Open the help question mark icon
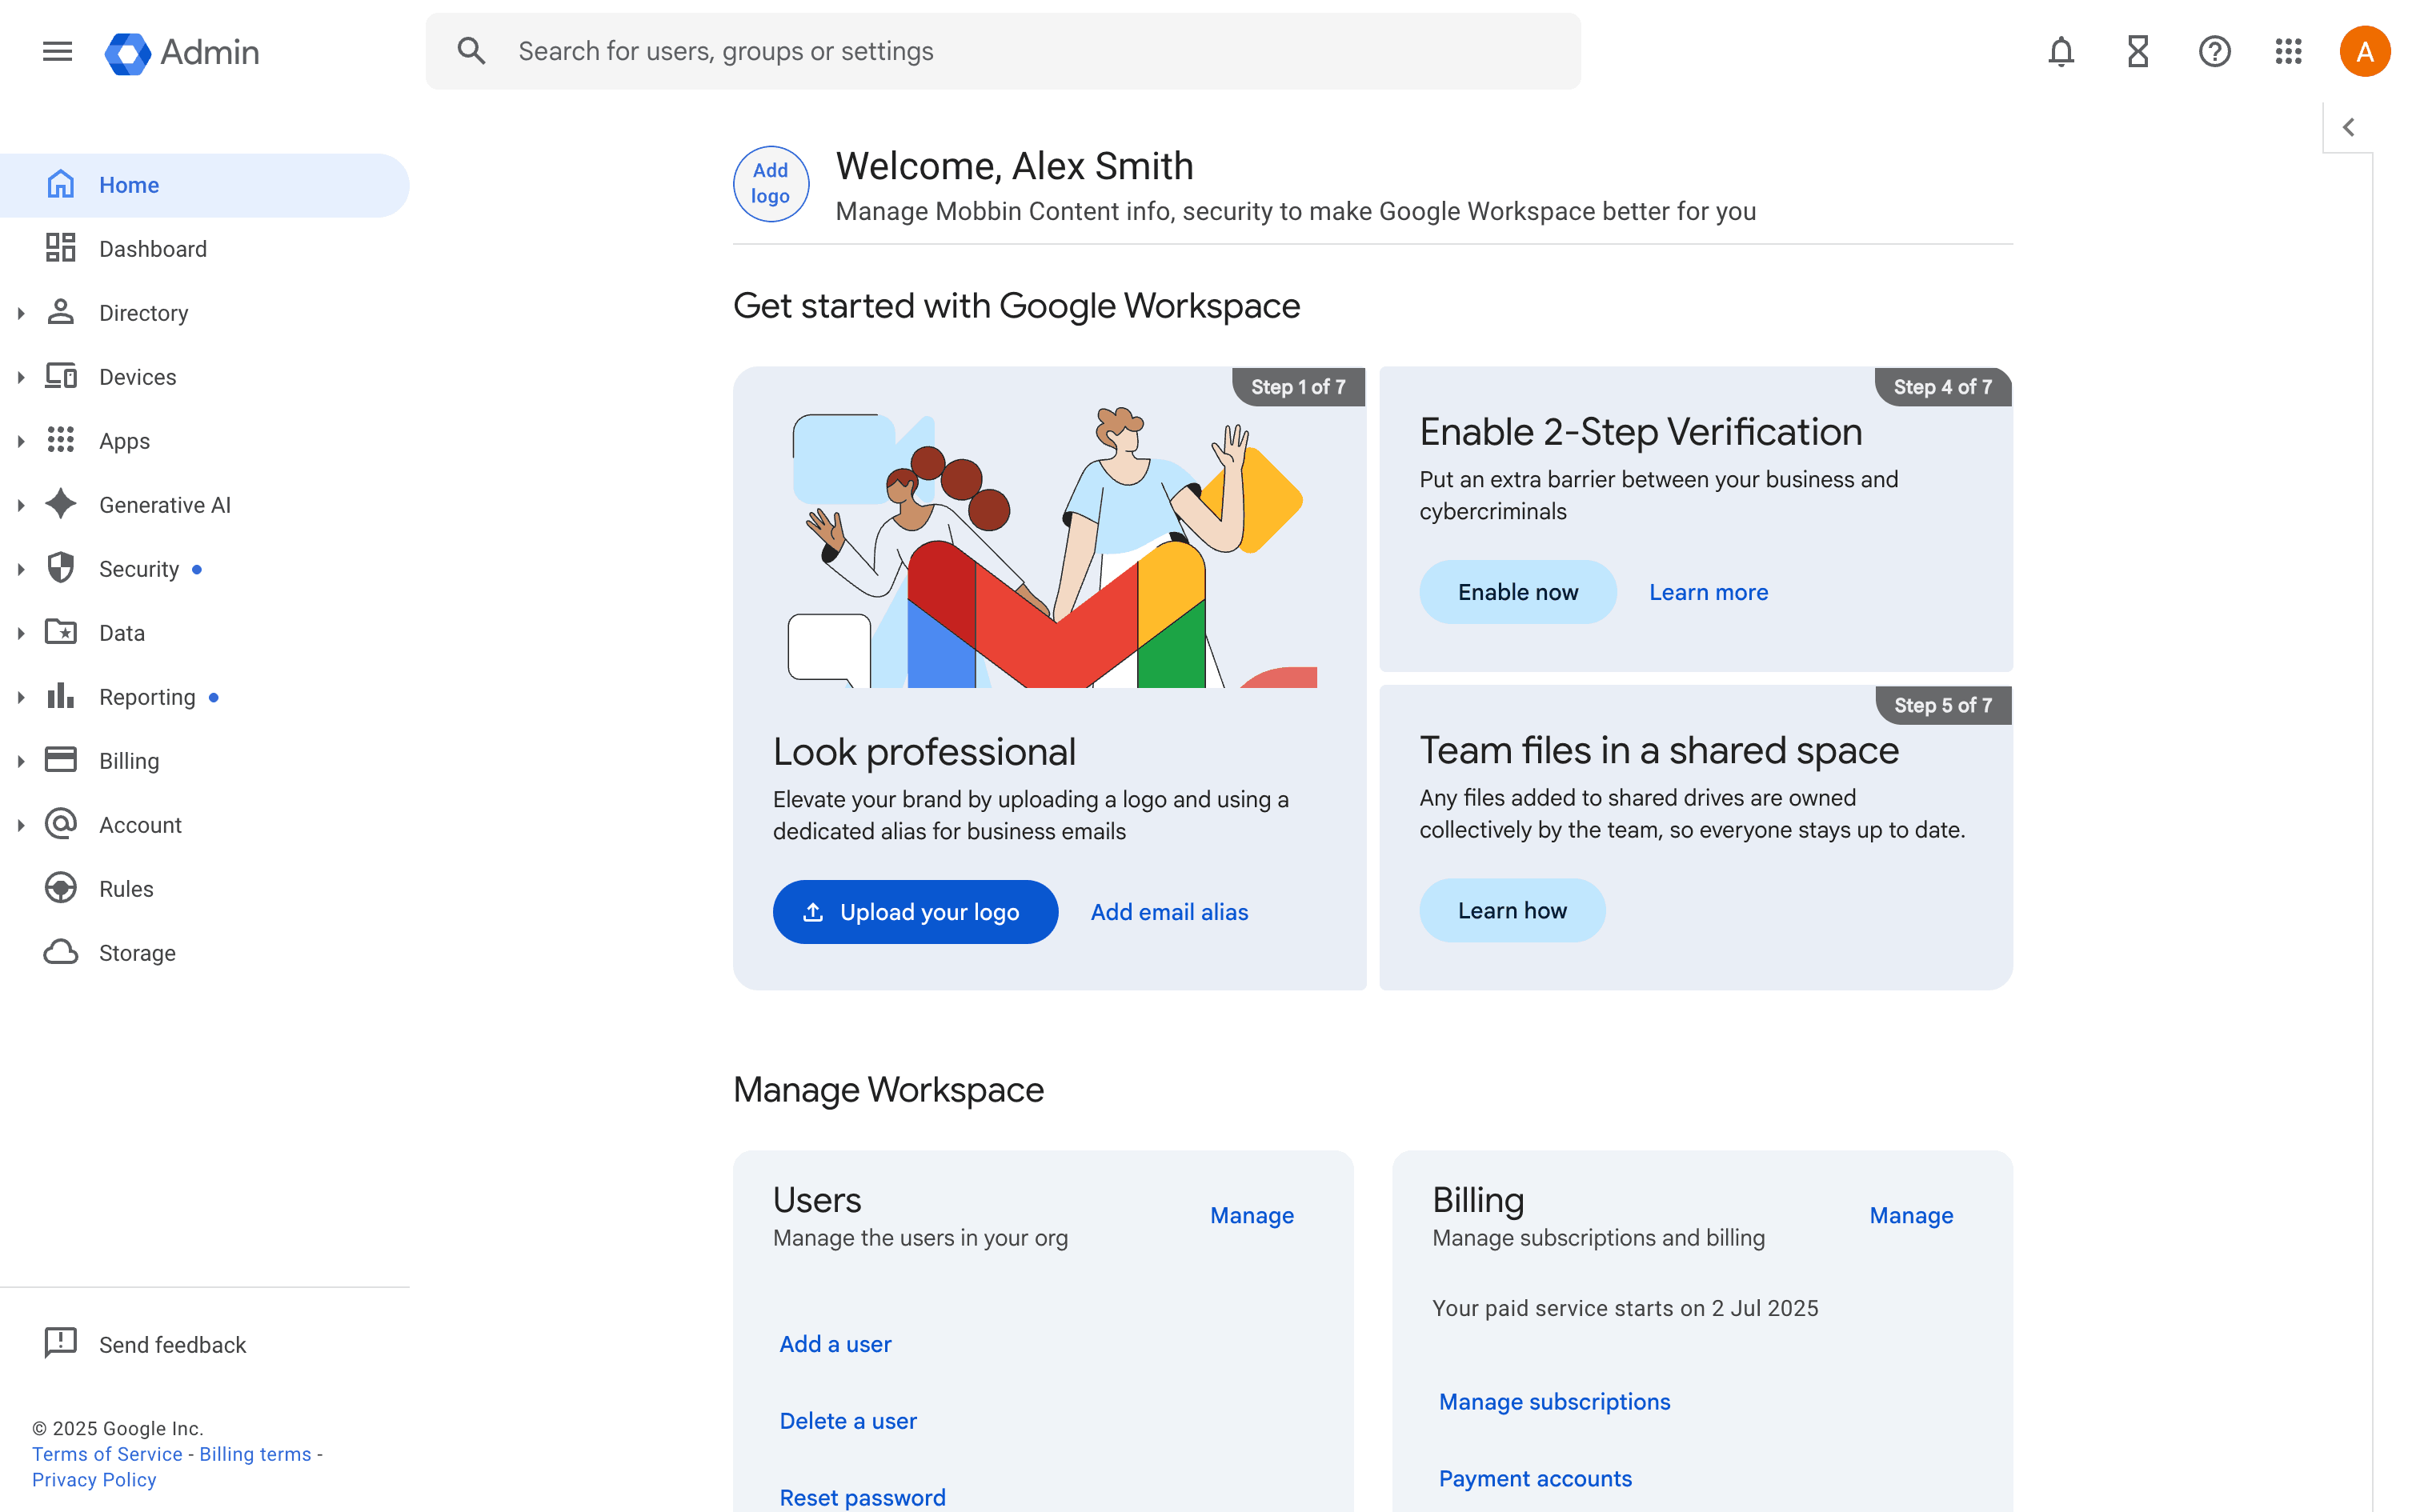 2214,51
